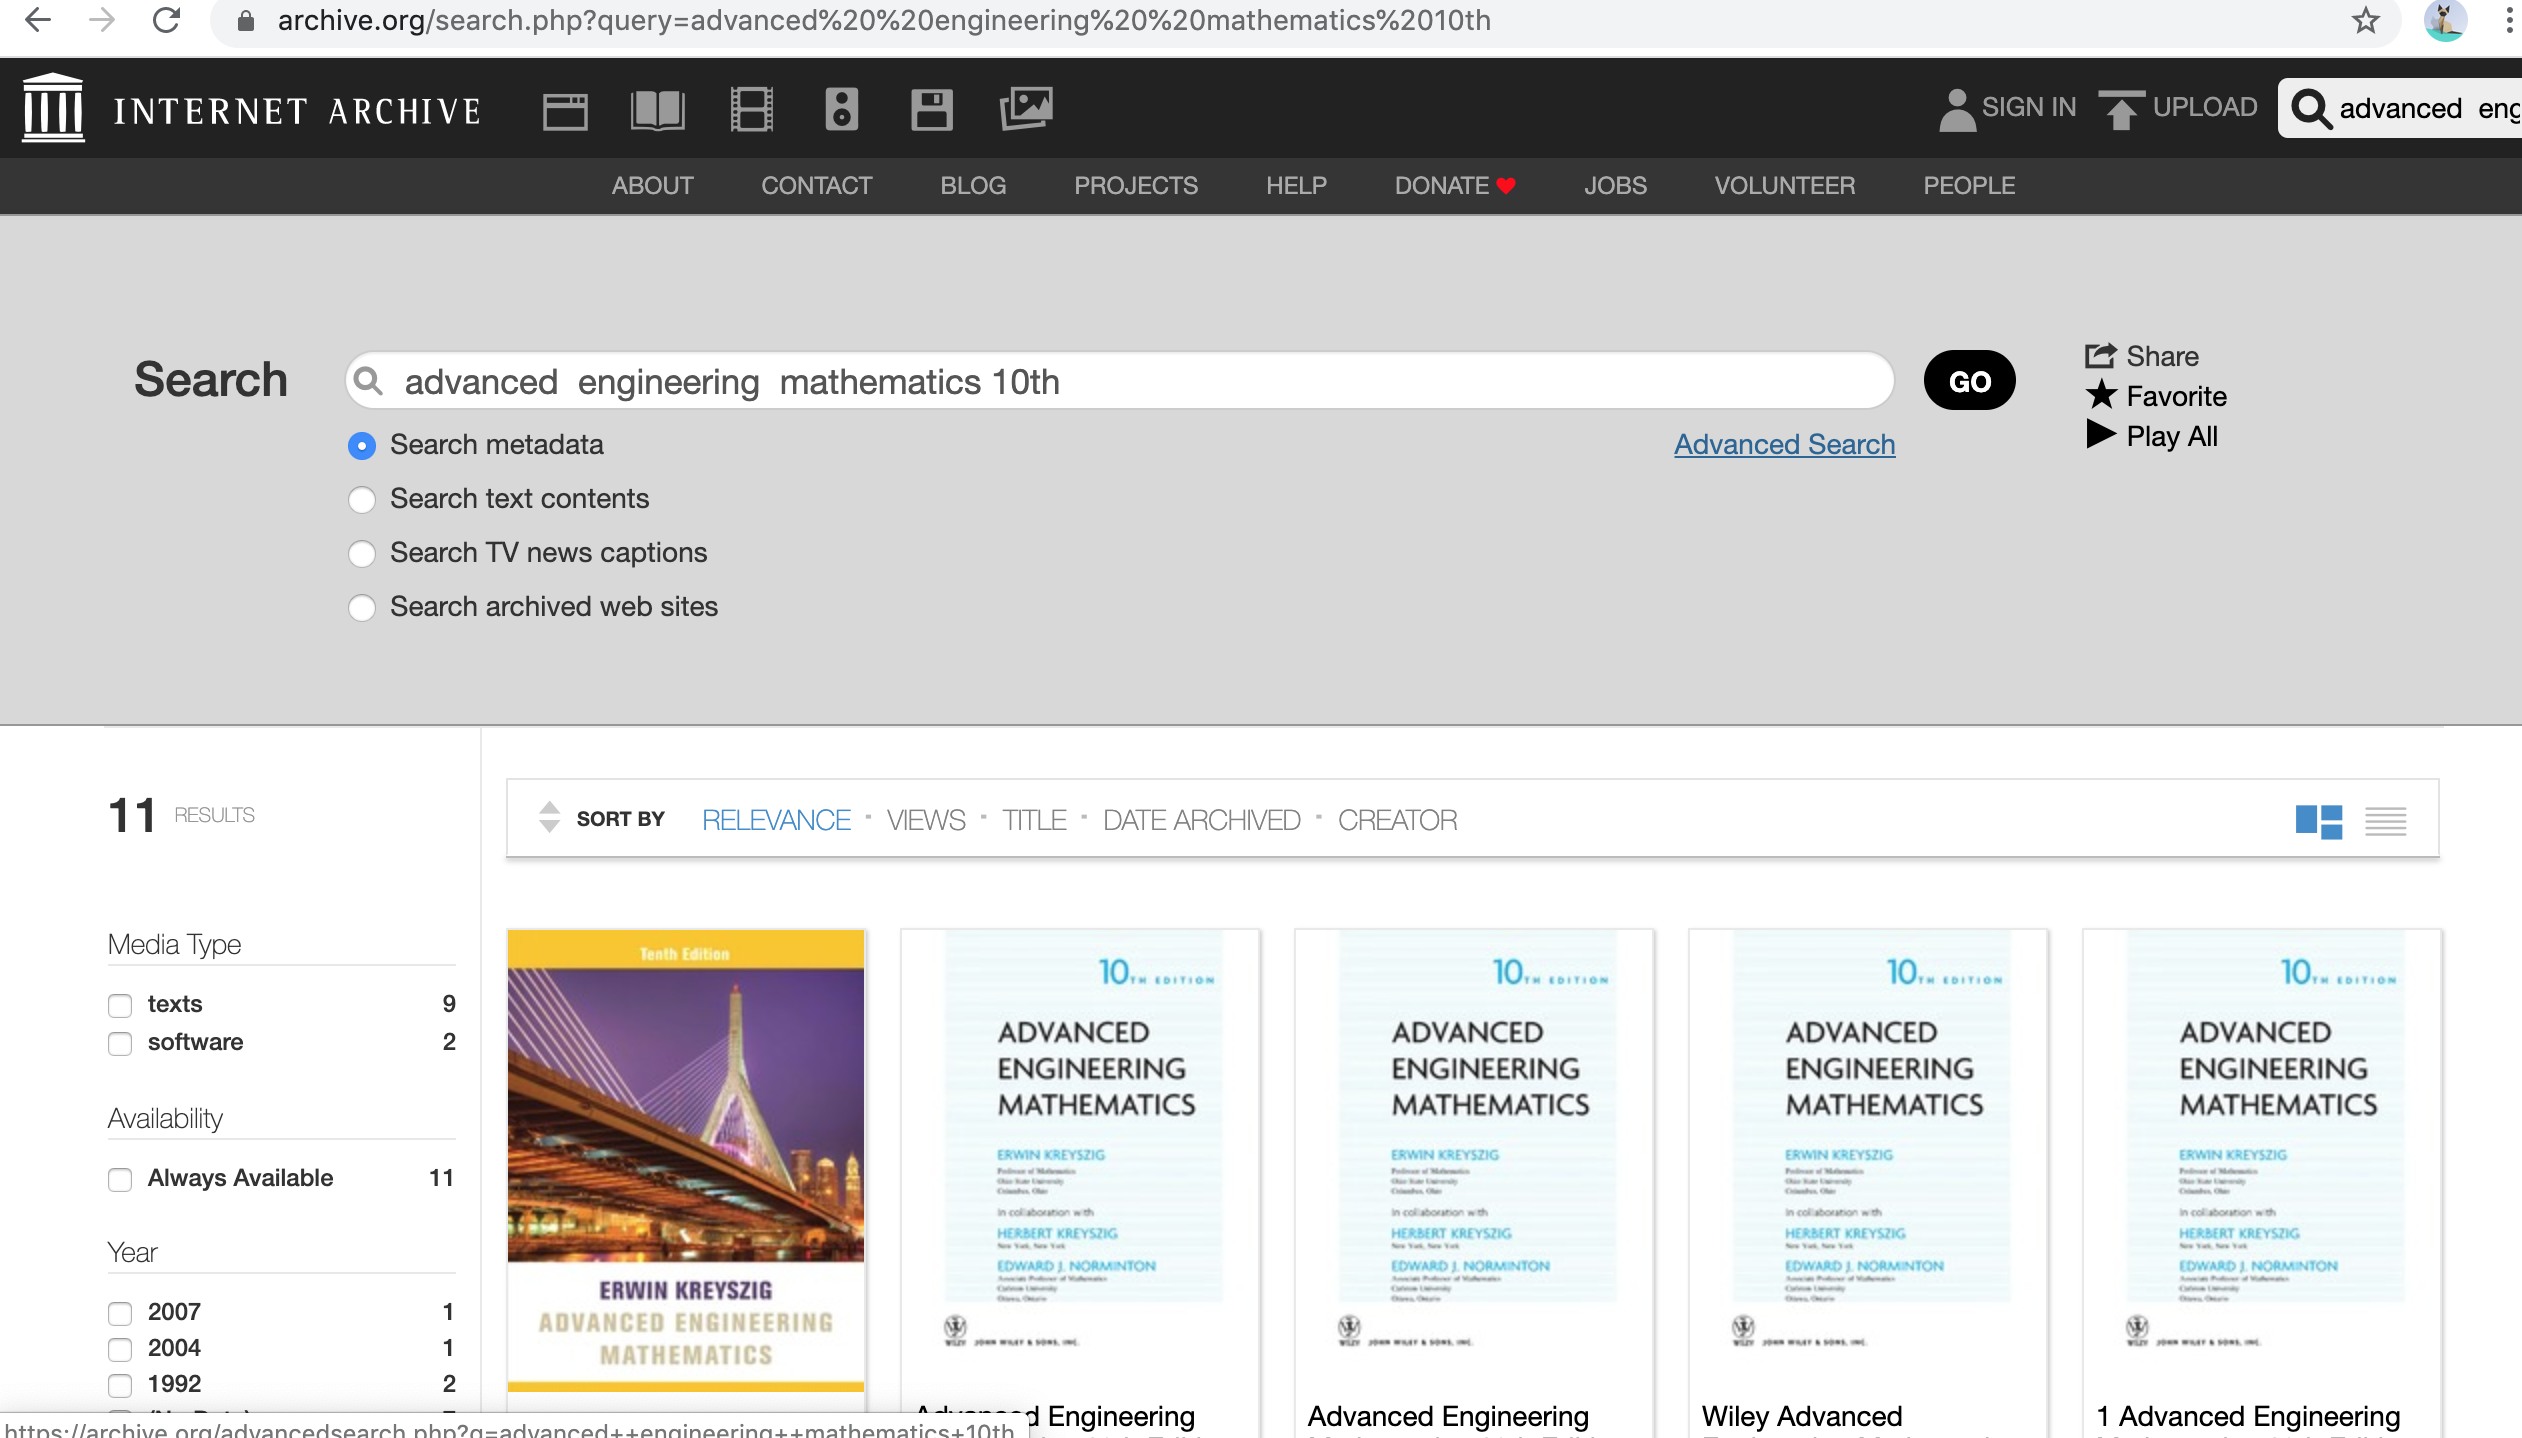Toggle sort direction arrows
This screenshot has height=1438, width=2522.
click(x=549, y=817)
